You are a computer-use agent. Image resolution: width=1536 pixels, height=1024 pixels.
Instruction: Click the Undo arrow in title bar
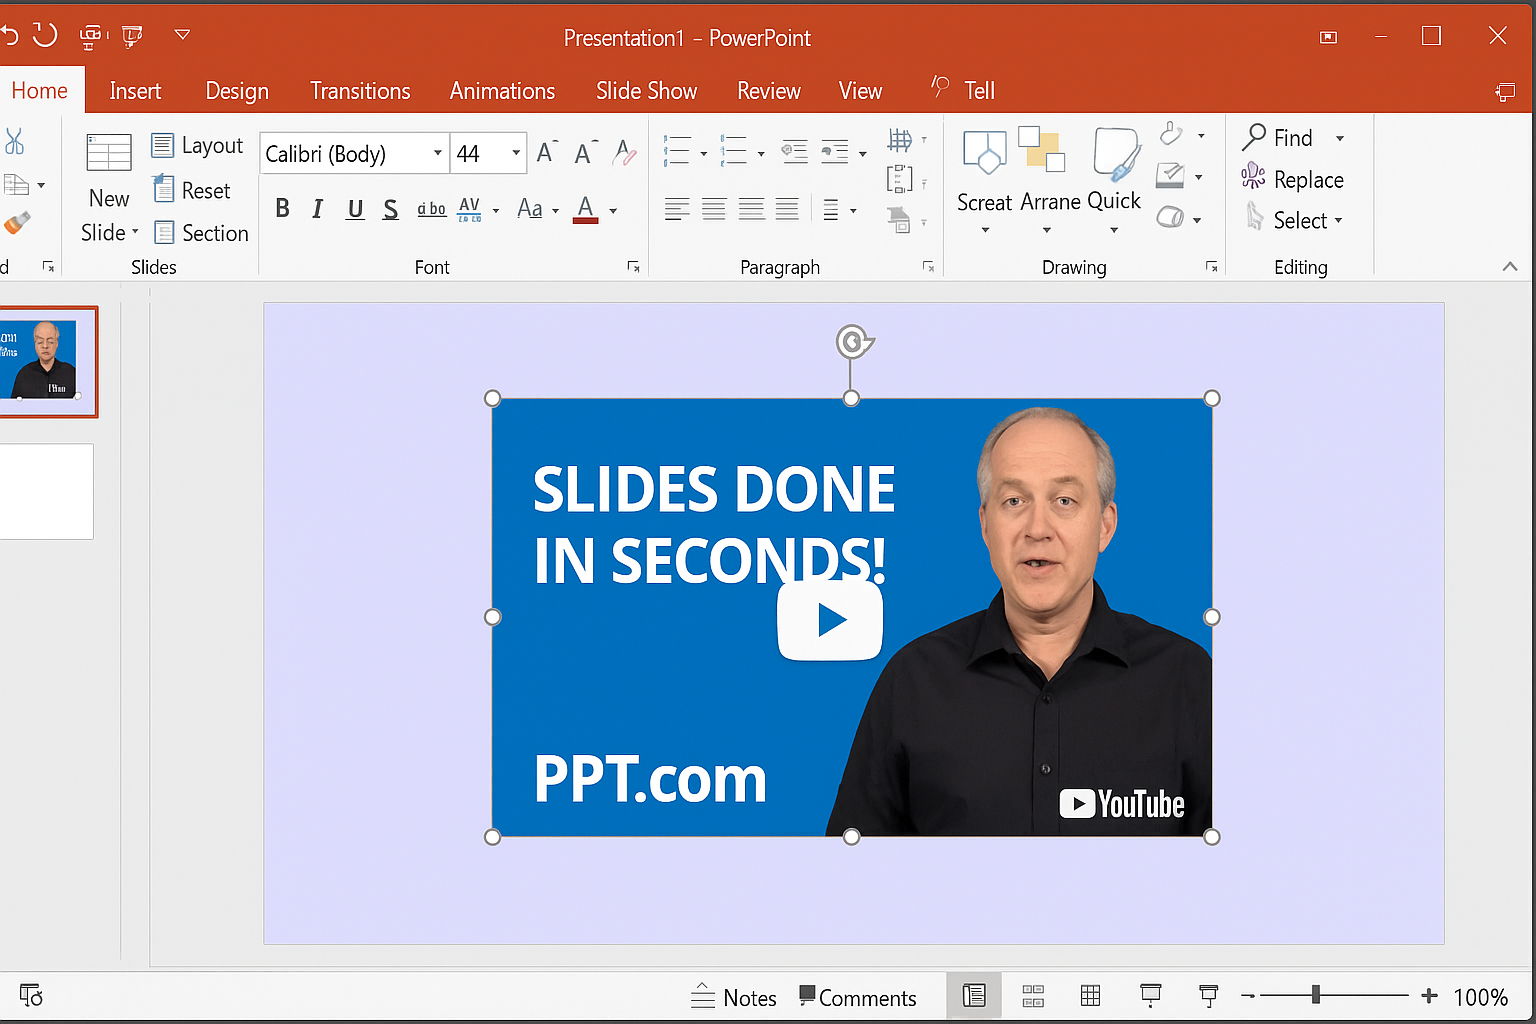8,36
